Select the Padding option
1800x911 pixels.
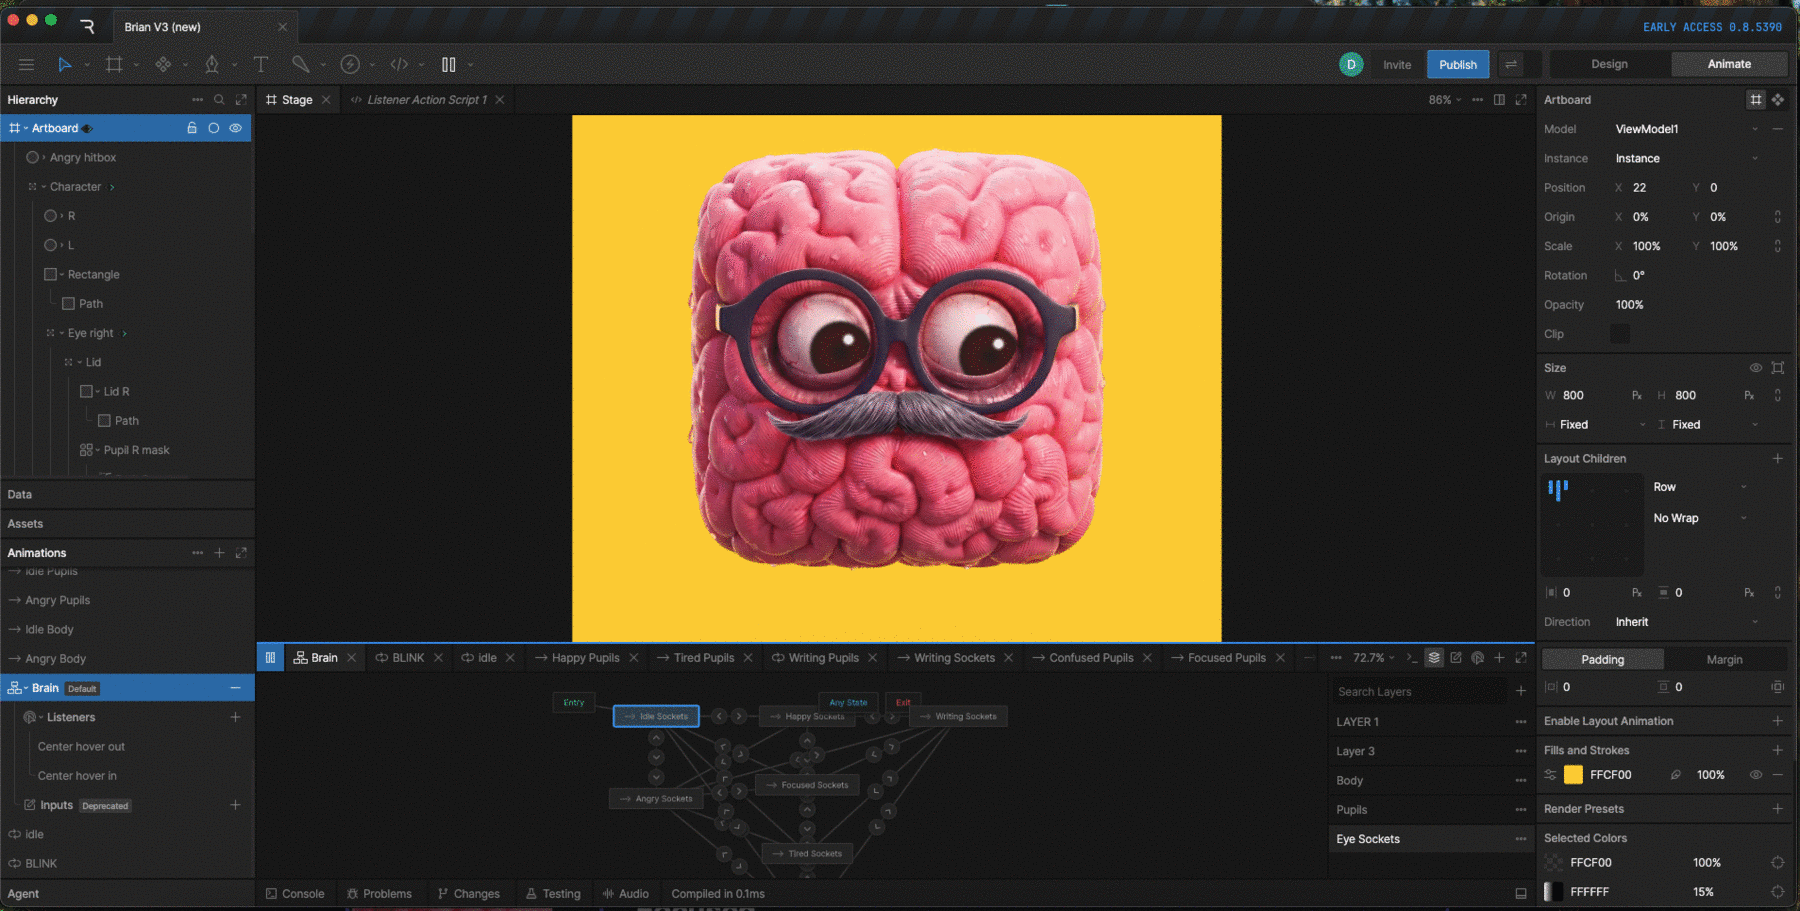(1603, 659)
